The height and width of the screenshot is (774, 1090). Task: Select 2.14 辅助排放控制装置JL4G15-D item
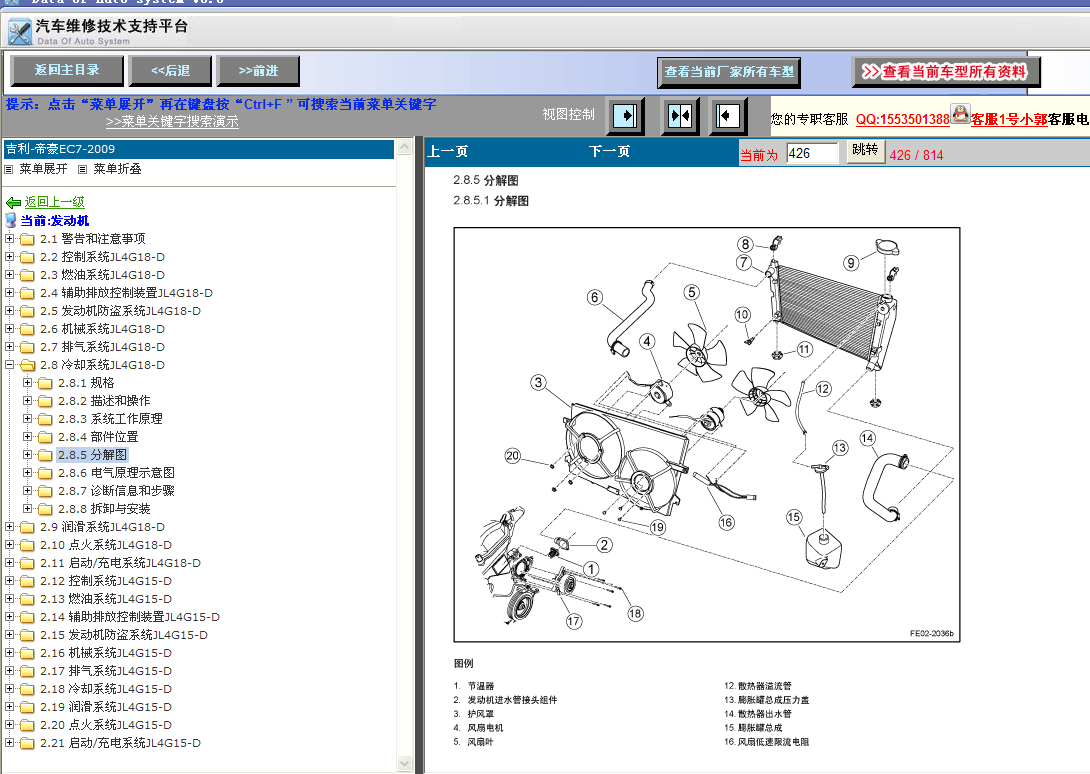tap(130, 617)
